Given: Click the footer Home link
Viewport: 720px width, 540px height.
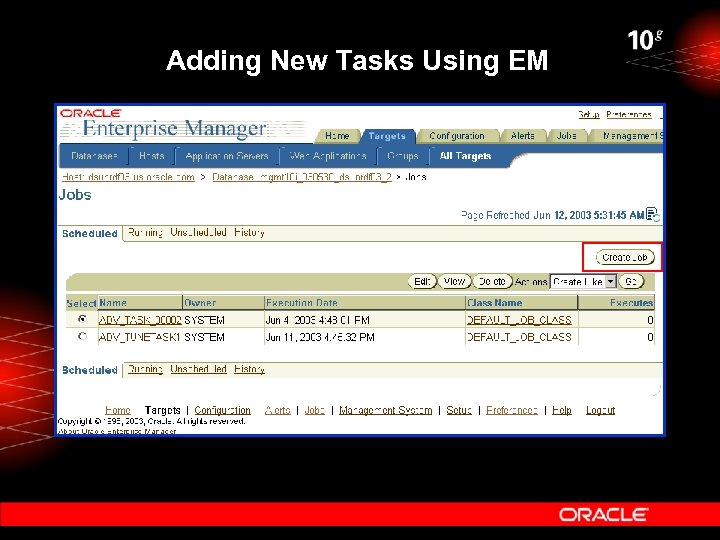Looking at the screenshot, I should click(x=118, y=410).
